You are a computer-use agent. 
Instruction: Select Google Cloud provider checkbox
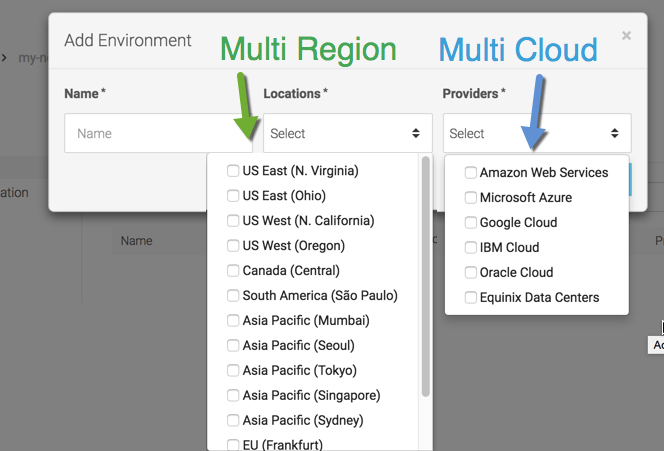tap(471, 223)
